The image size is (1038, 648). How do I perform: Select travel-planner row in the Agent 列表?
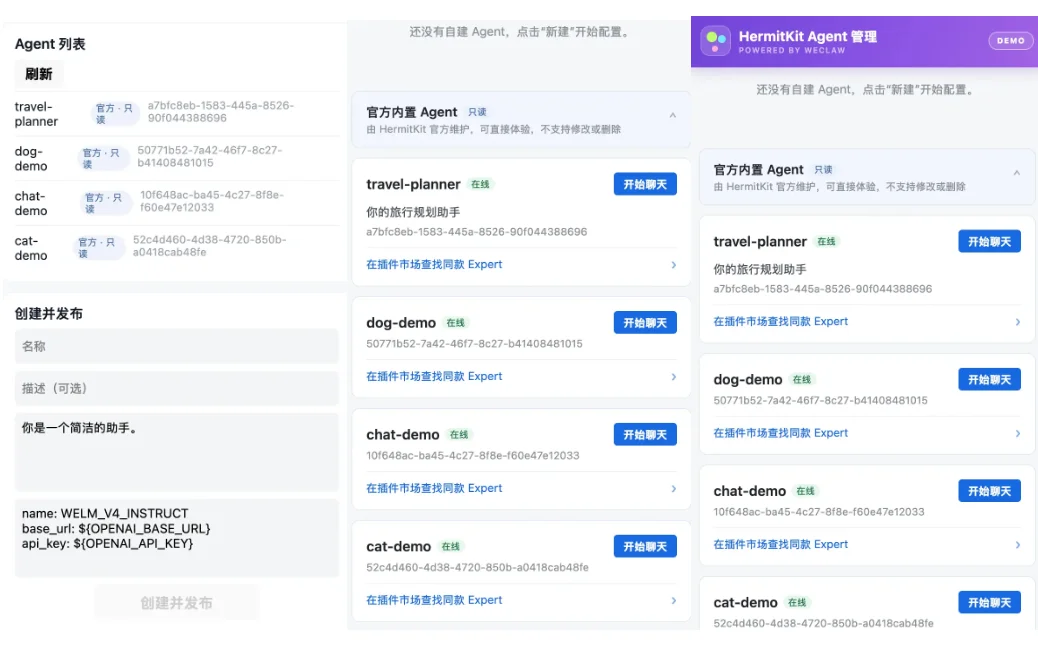click(177, 114)
